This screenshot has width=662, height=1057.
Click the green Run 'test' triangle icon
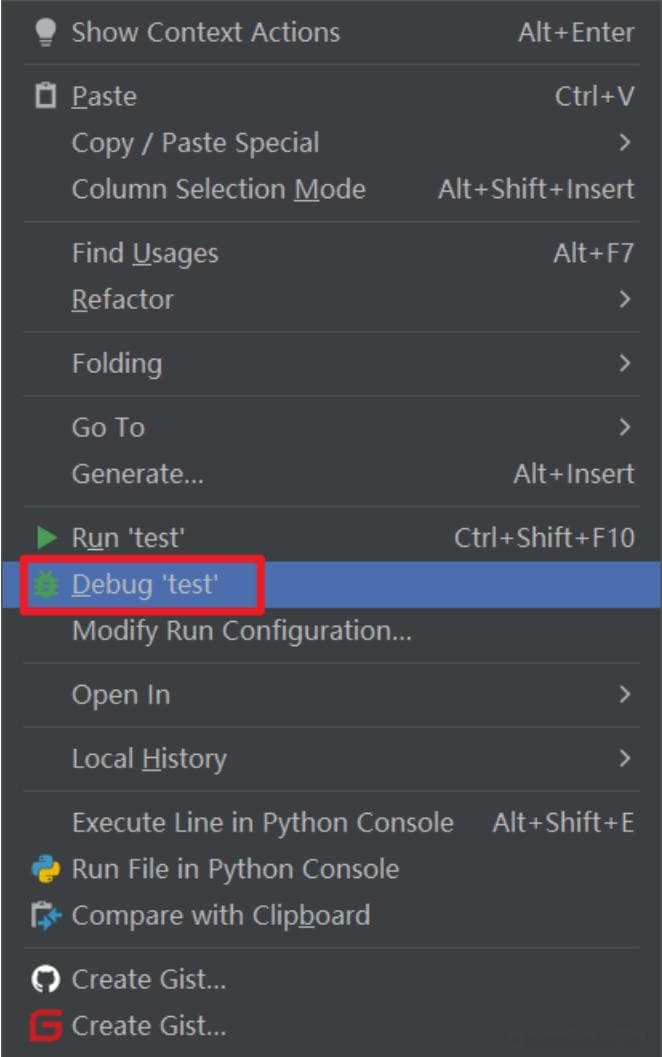tap(47, 537)
